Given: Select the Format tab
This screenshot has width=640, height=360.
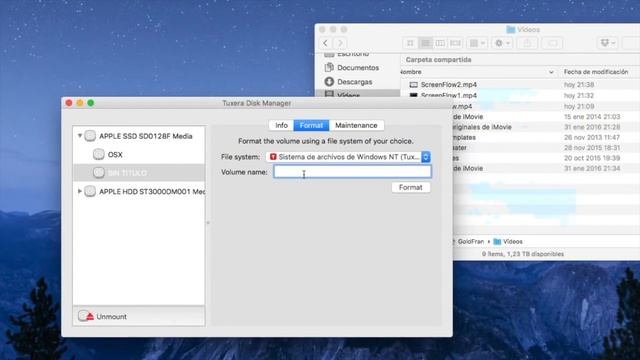Looking at the screenshot, I should [311, 125].
